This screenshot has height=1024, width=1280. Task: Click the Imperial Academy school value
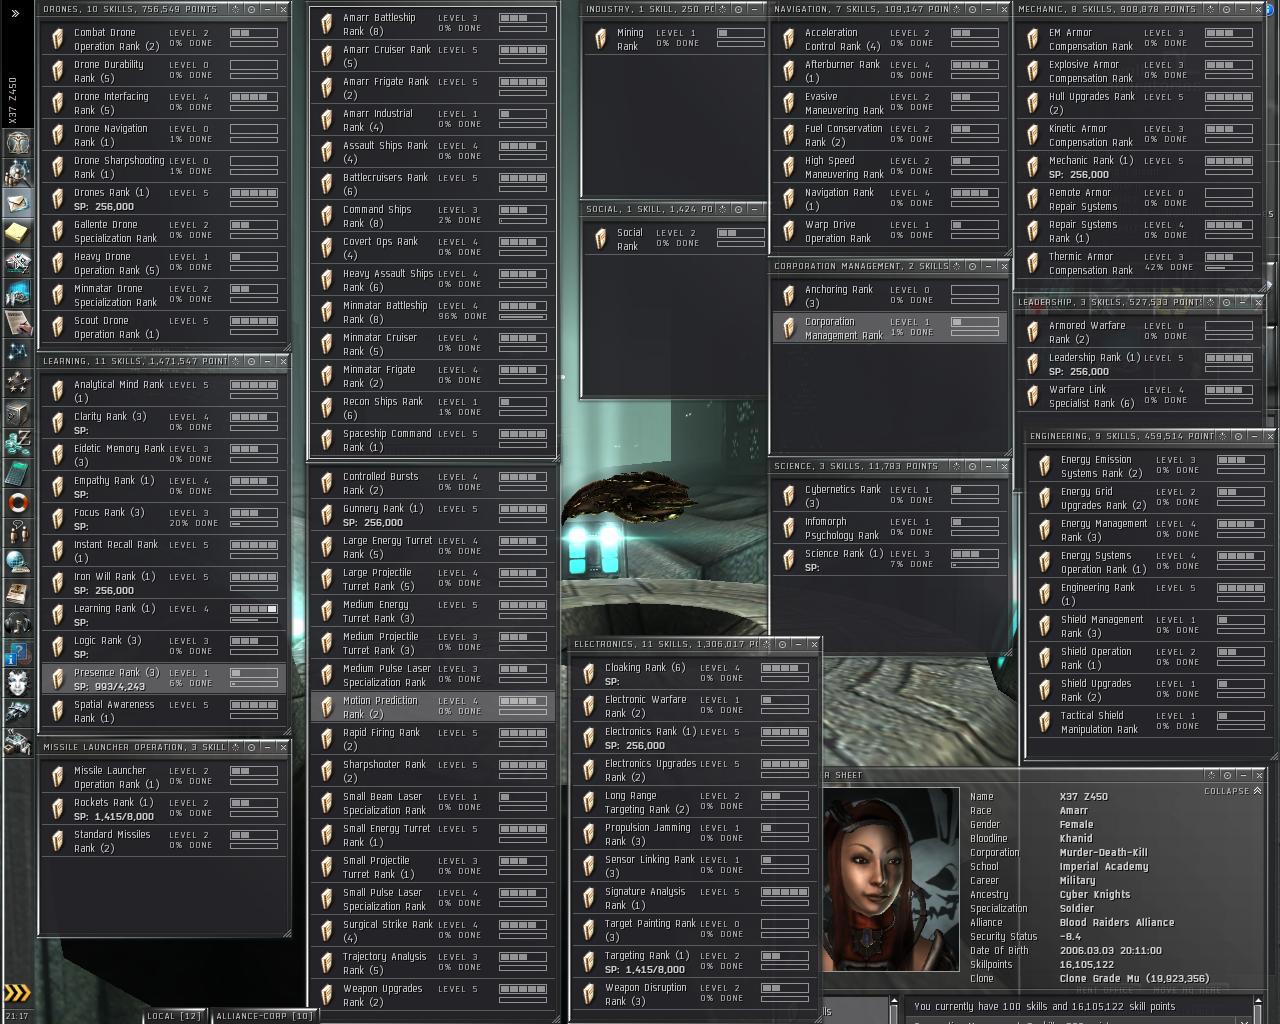1104,867
